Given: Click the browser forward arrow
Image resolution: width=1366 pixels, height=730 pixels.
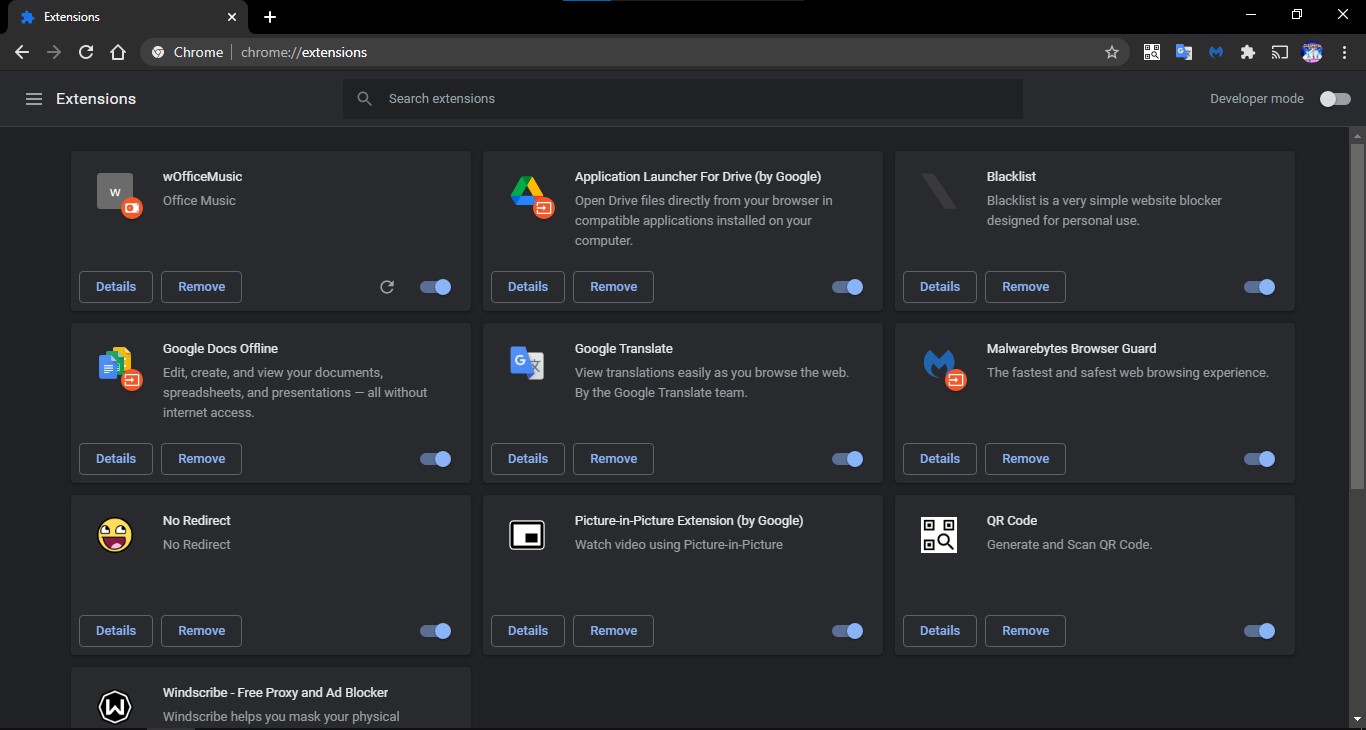Looking at the screenshot, I should point(54,52).
